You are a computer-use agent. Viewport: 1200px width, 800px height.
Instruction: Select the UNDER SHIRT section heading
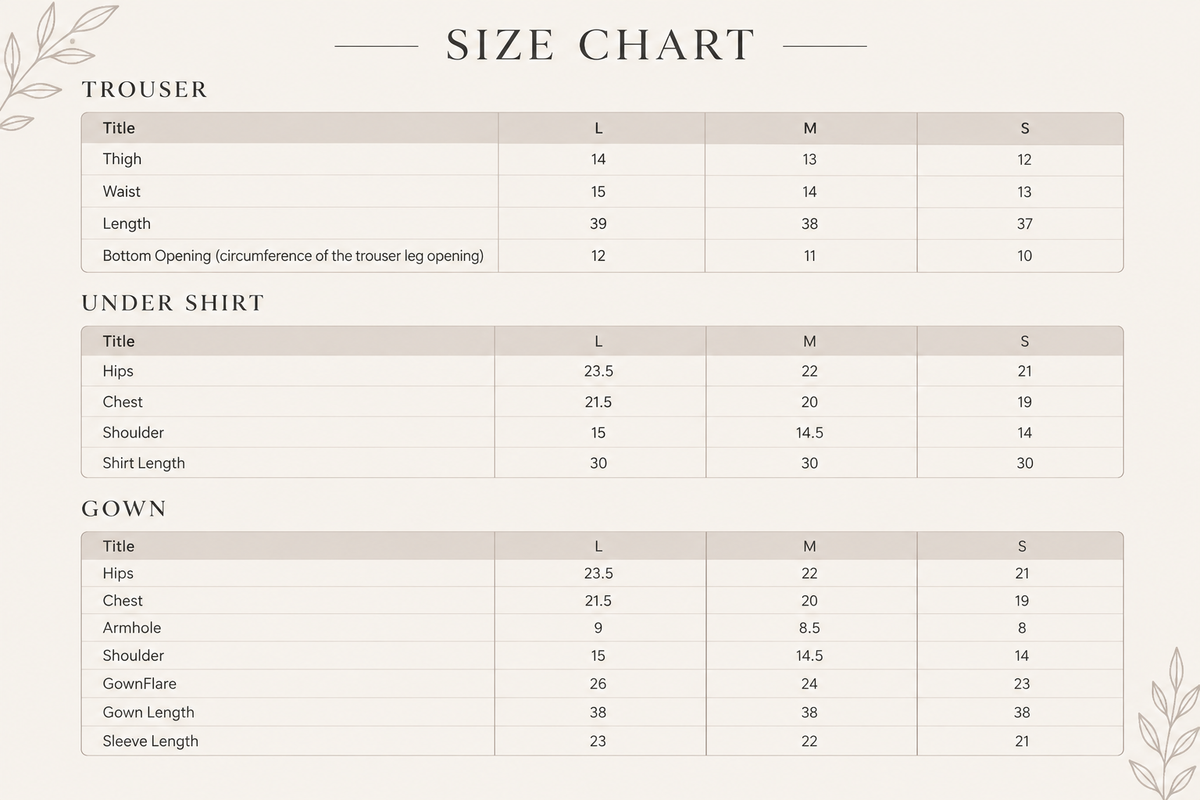coord(173,303)
